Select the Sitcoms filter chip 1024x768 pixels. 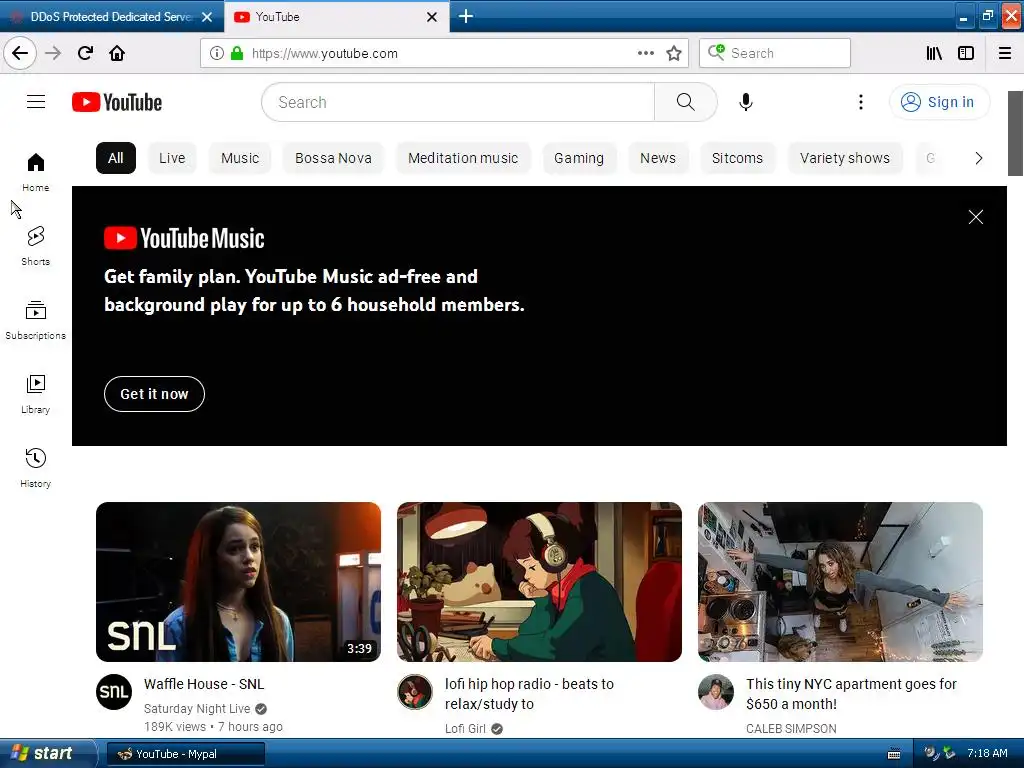click(x=737, y=158)
